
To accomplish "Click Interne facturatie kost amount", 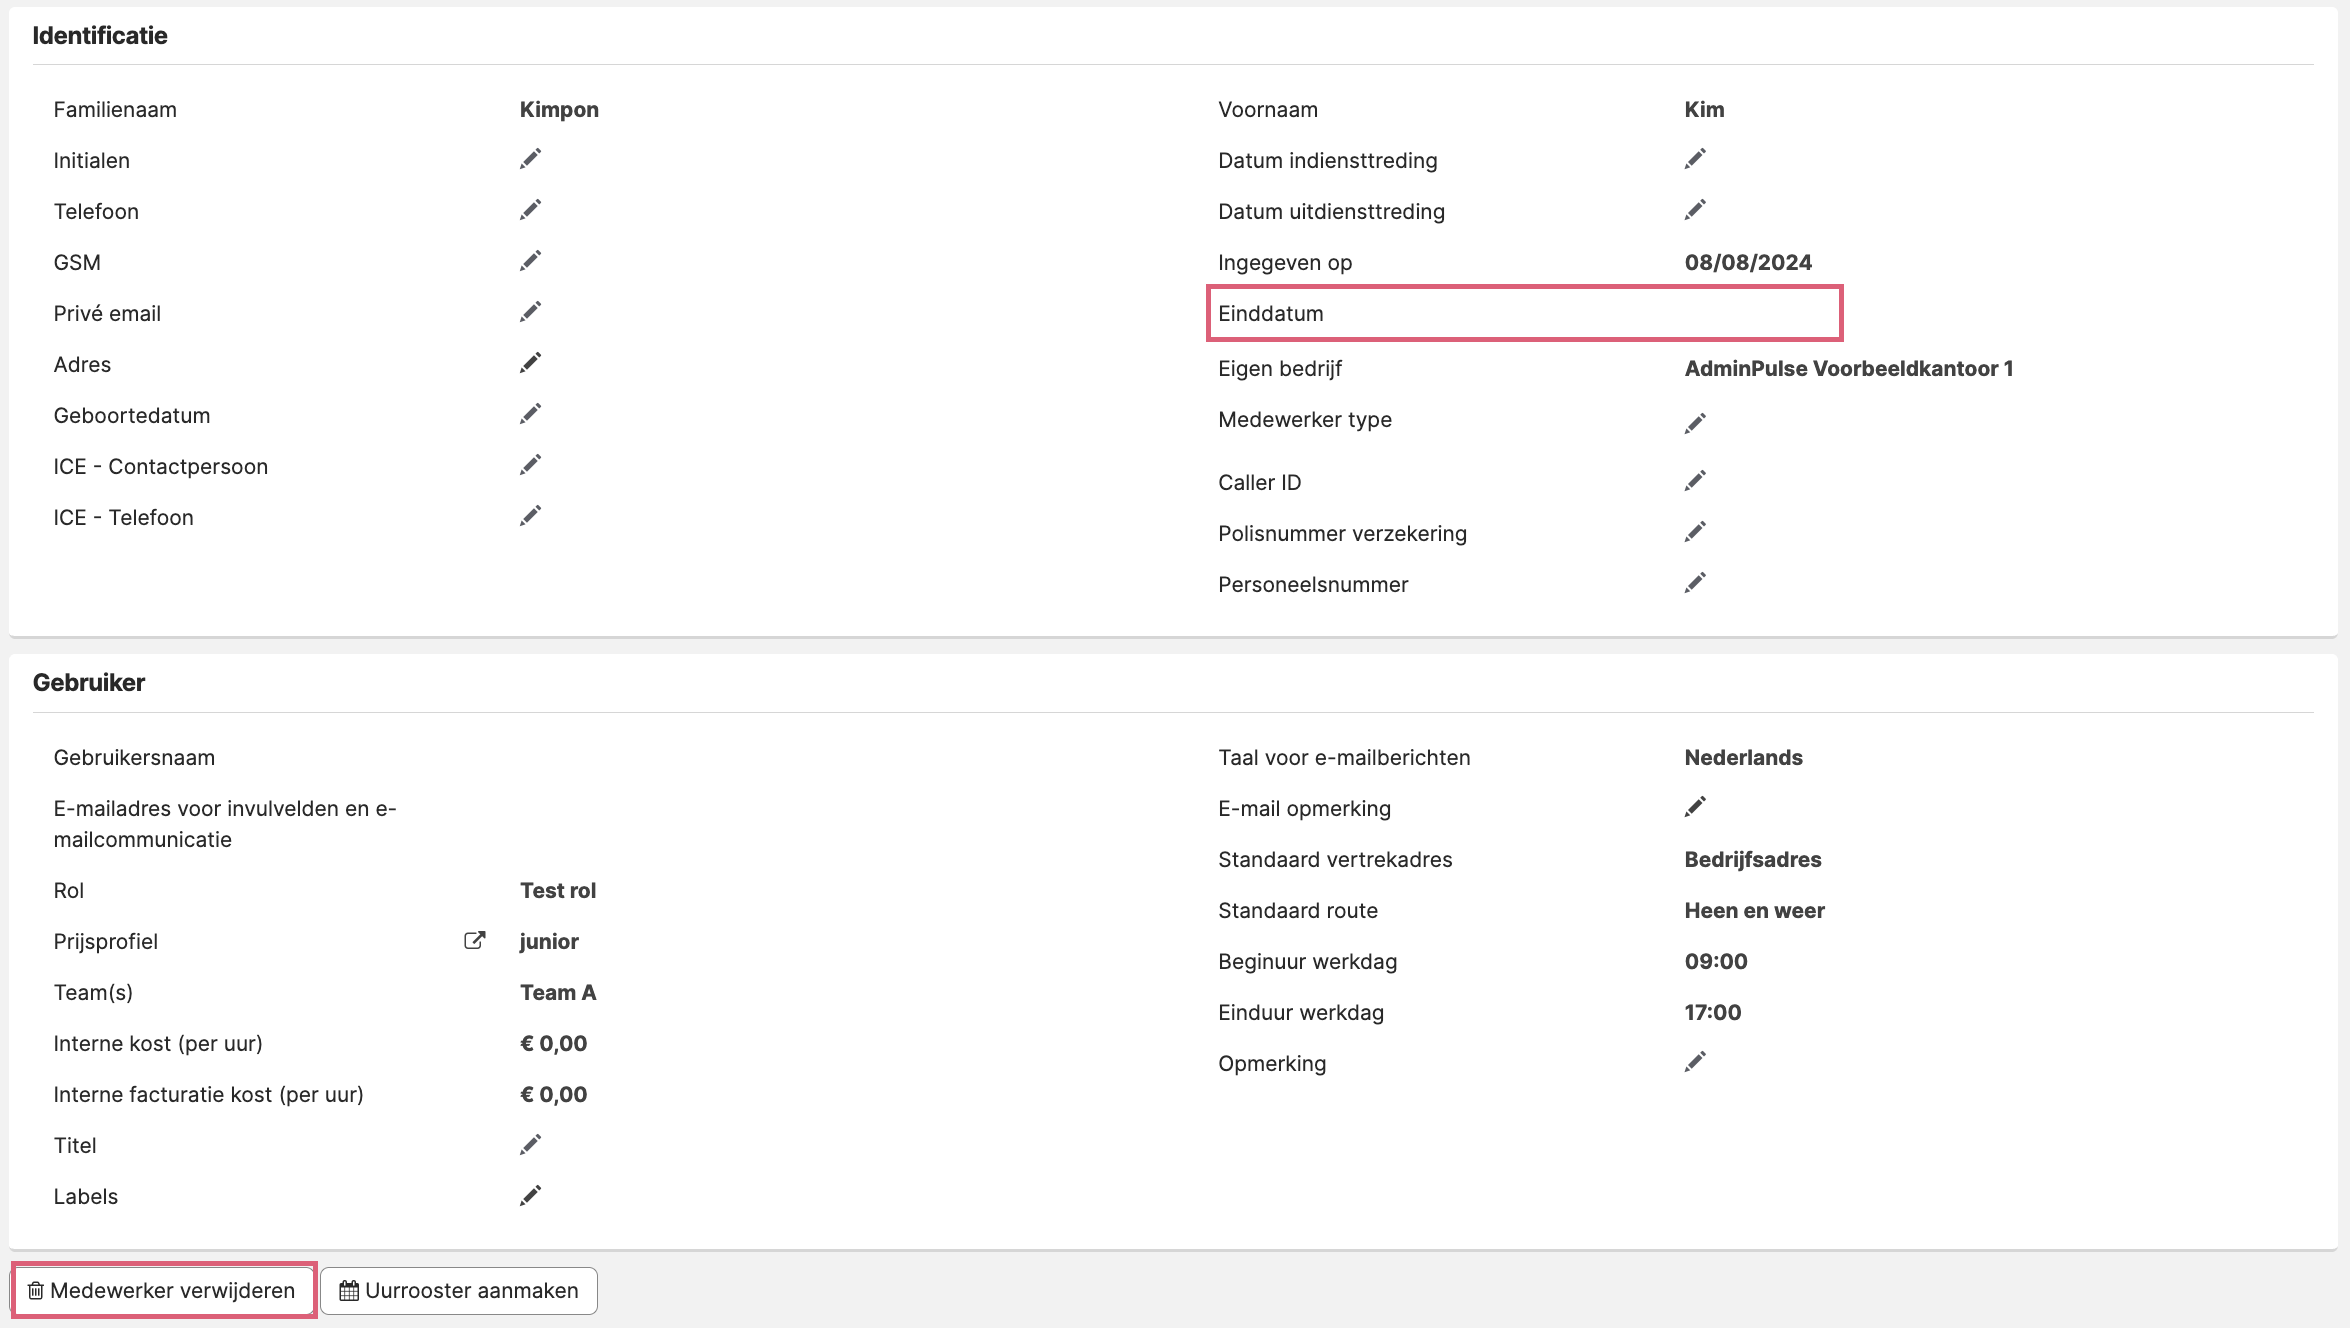I will point(553,1095).
